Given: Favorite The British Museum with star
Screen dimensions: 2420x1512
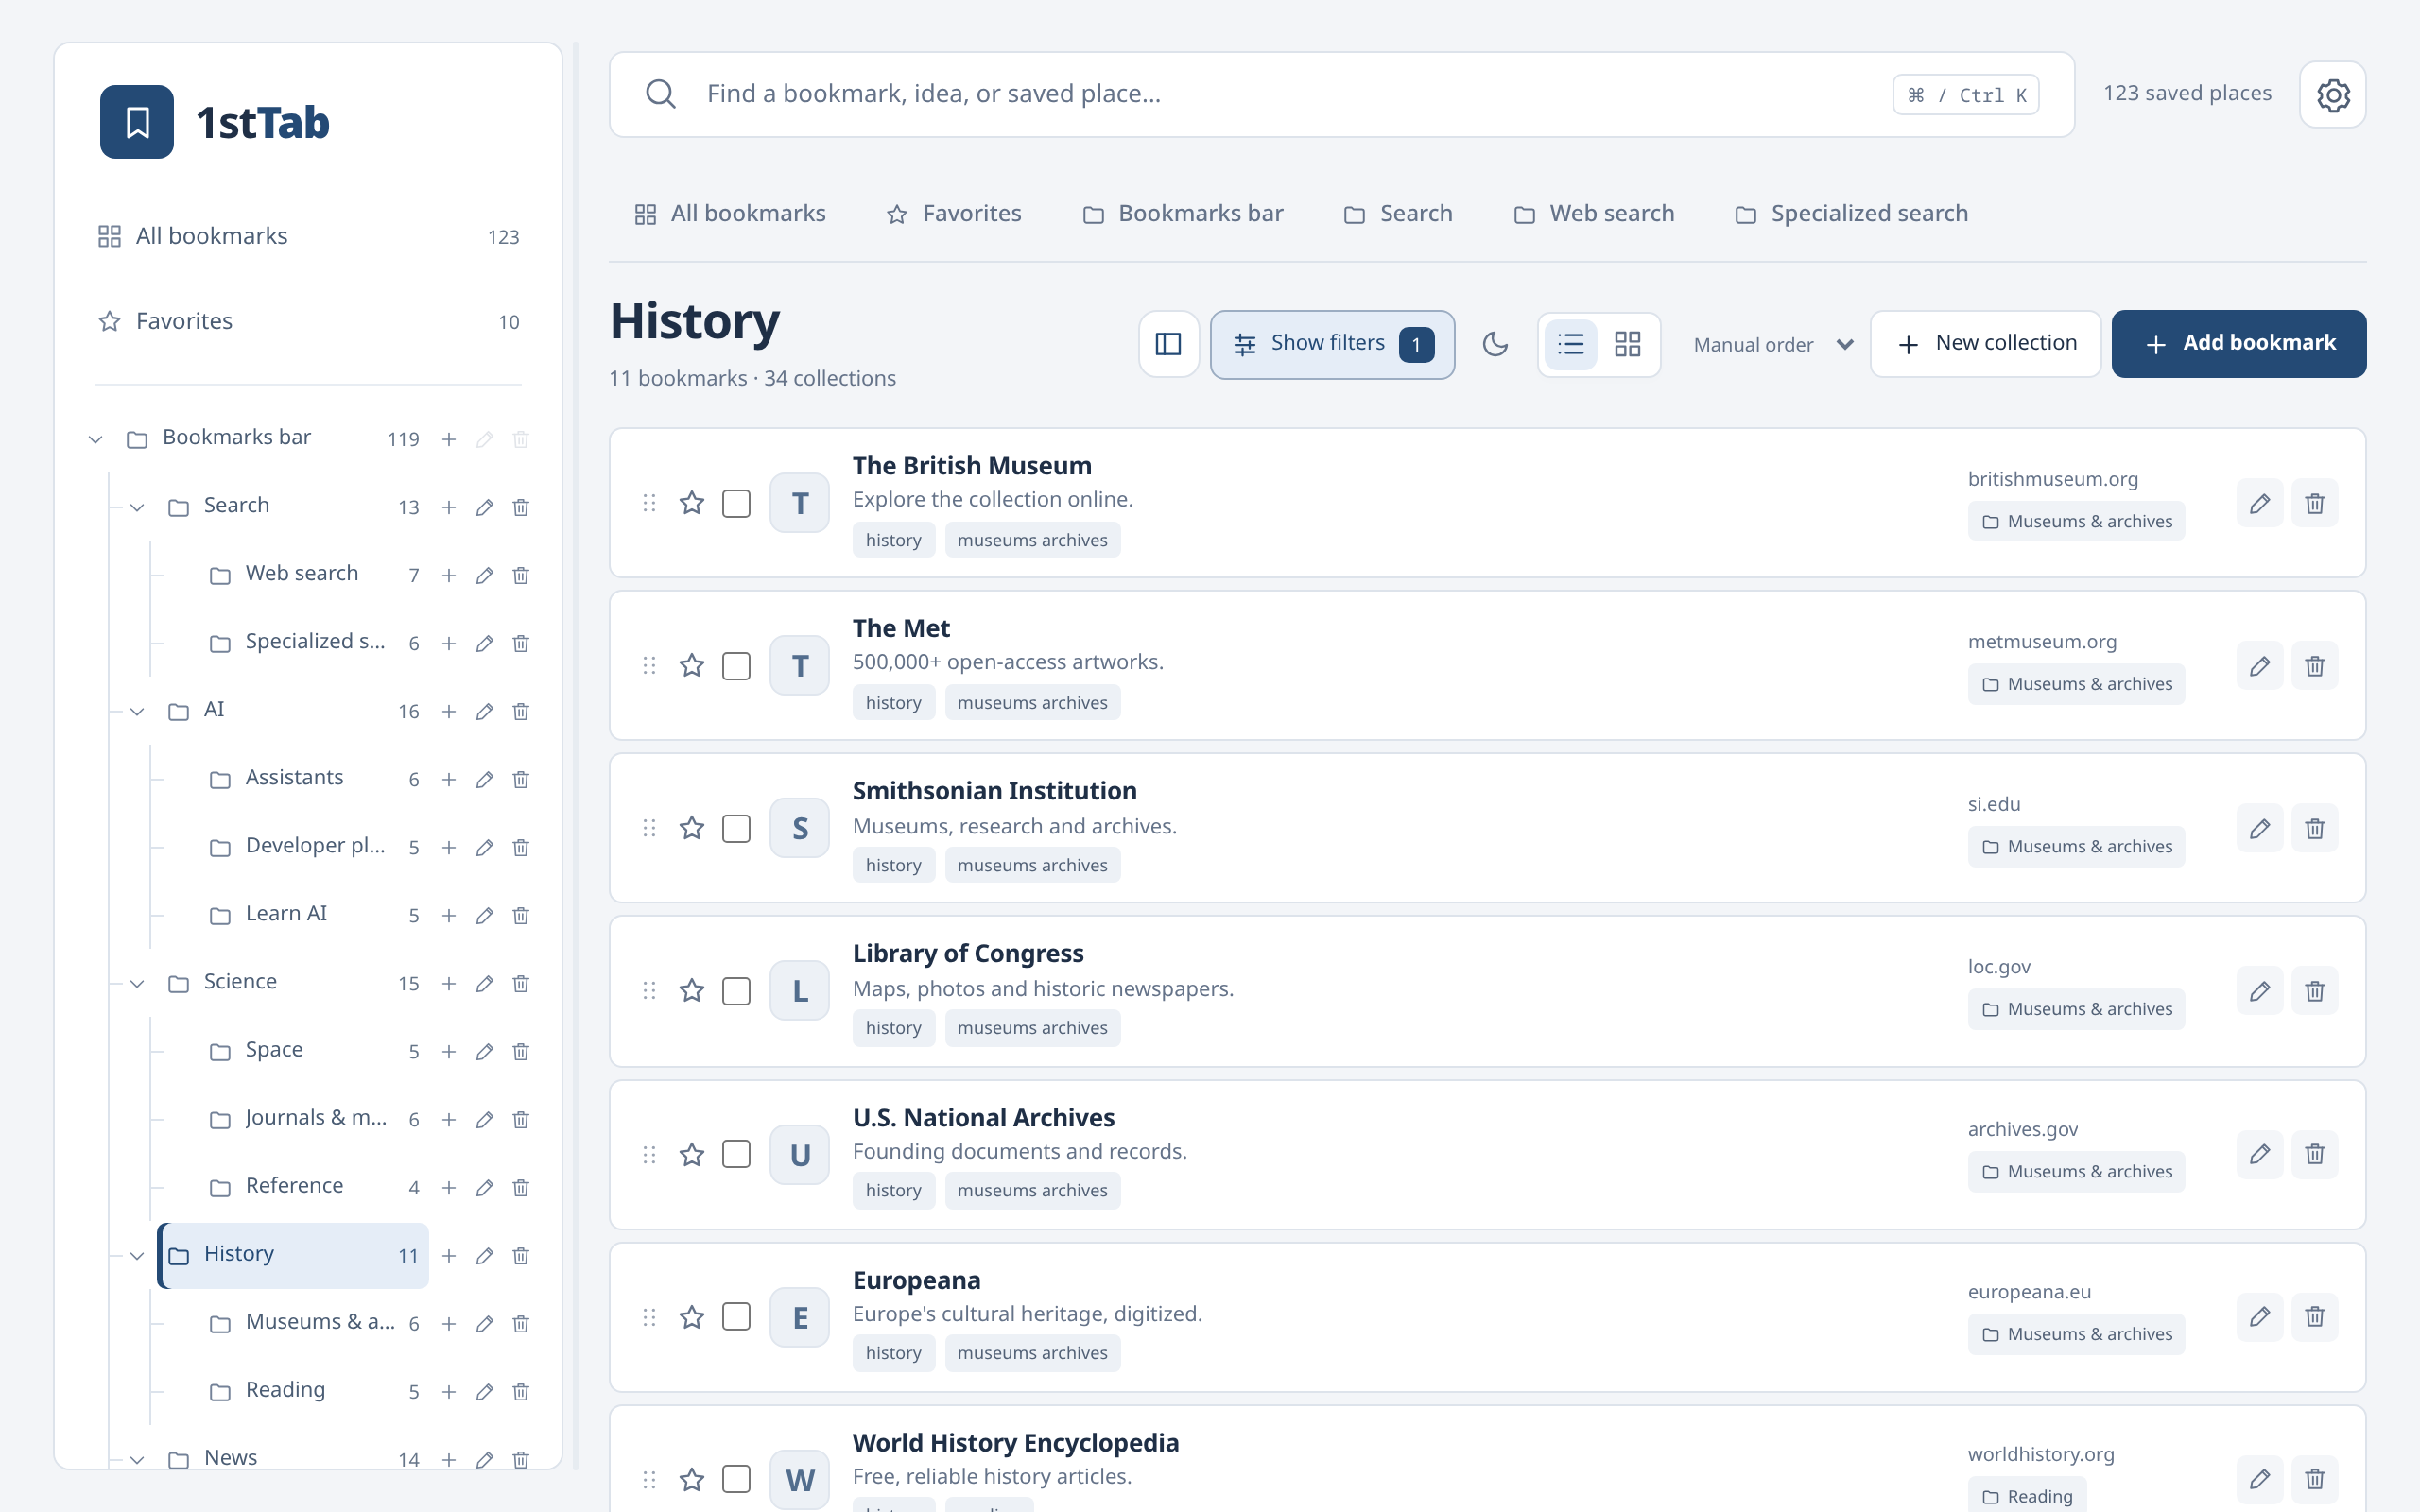Looking at the screenshot, I should [x=692, y=503].
